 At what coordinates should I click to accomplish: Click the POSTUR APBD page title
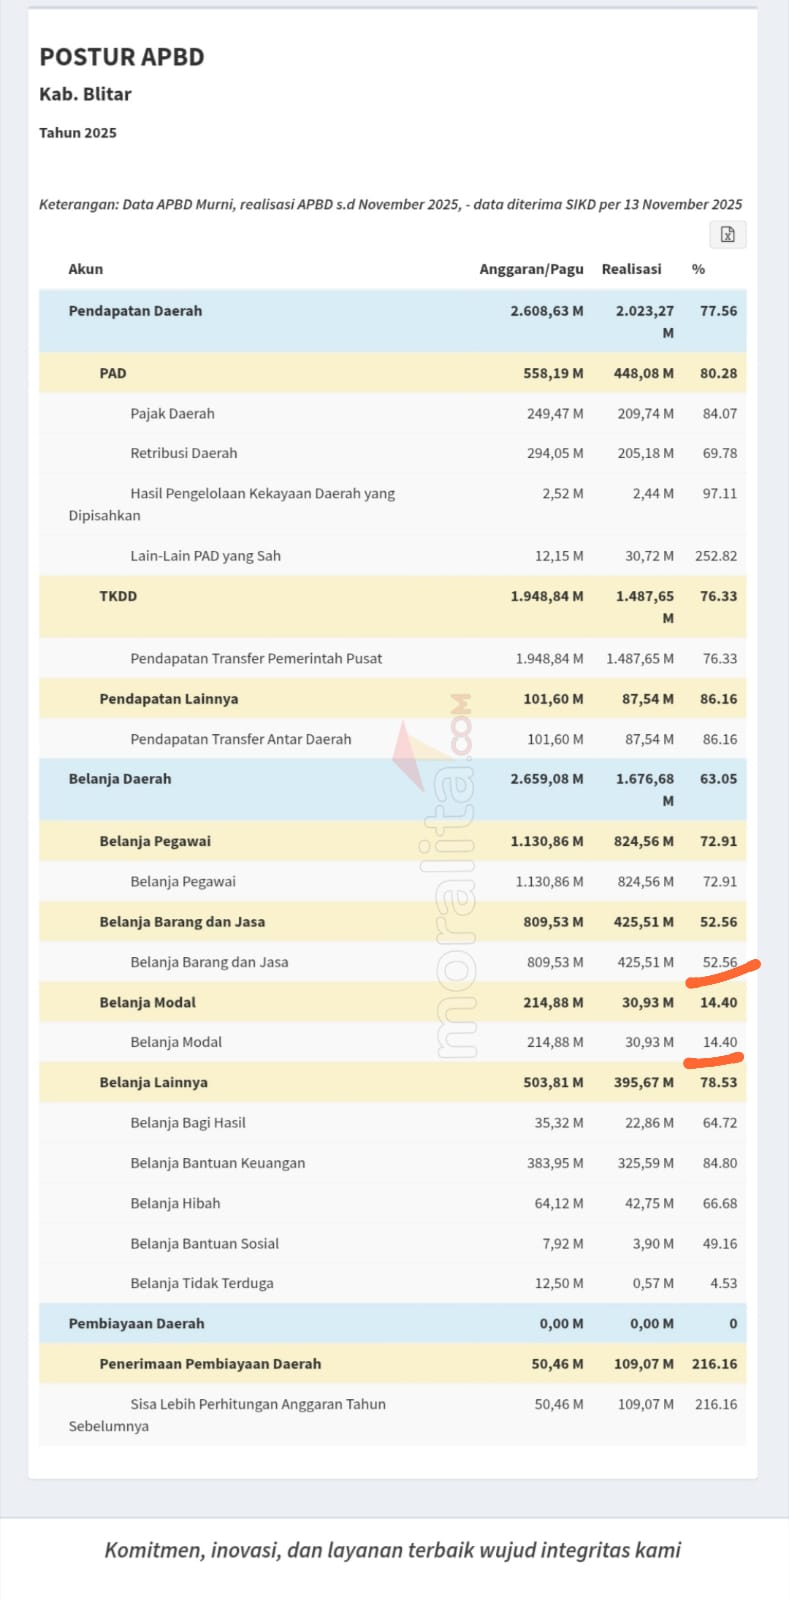[121, 57]
